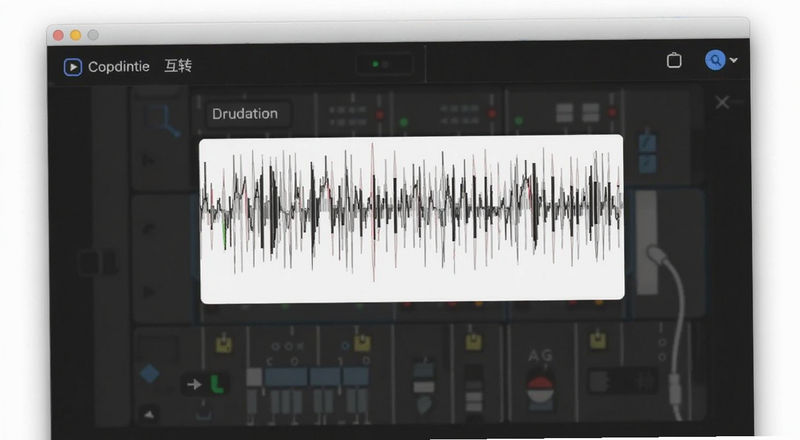The height and width of the screenshot is (440, 800).
Task: Click the yellow lock icon above fader stack
Action: tap(473, 342)
